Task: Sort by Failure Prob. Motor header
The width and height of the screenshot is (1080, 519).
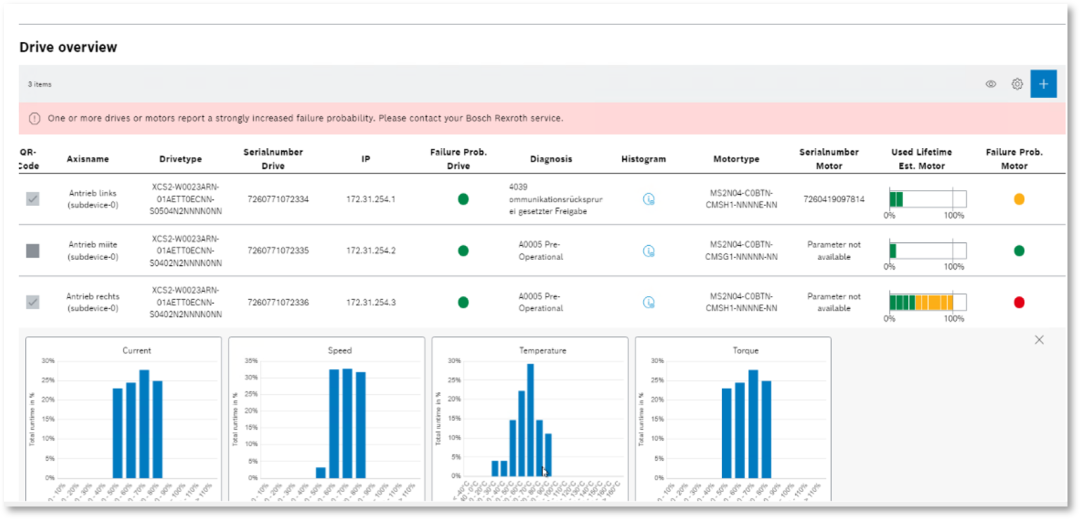Action: pyautogui.click(x=1014, y=159)
